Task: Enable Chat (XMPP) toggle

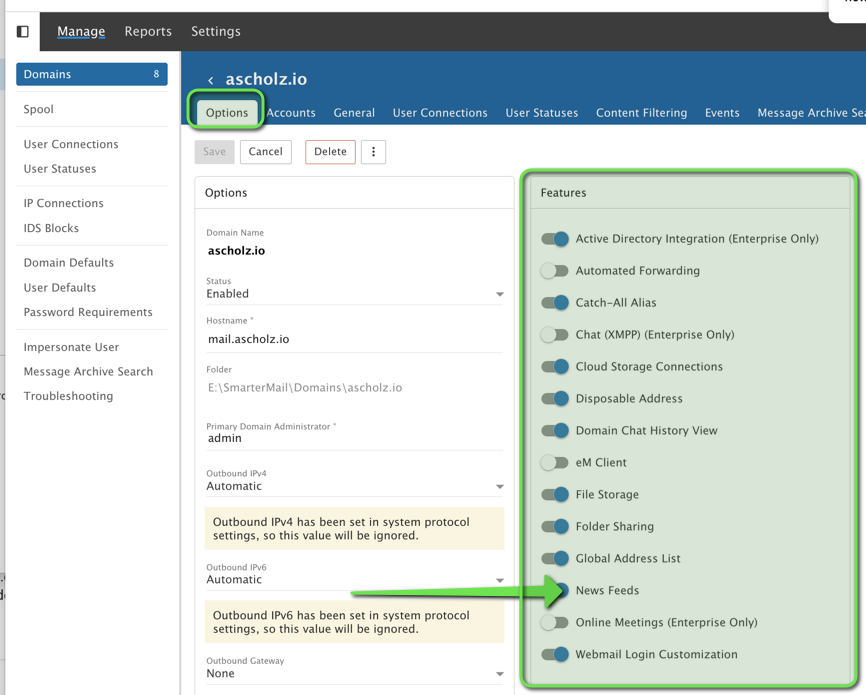Action: point(555,335)
